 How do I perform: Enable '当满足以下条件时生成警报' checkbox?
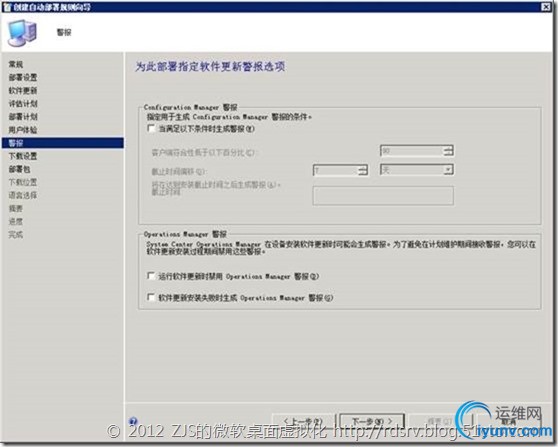pos(151,128)
